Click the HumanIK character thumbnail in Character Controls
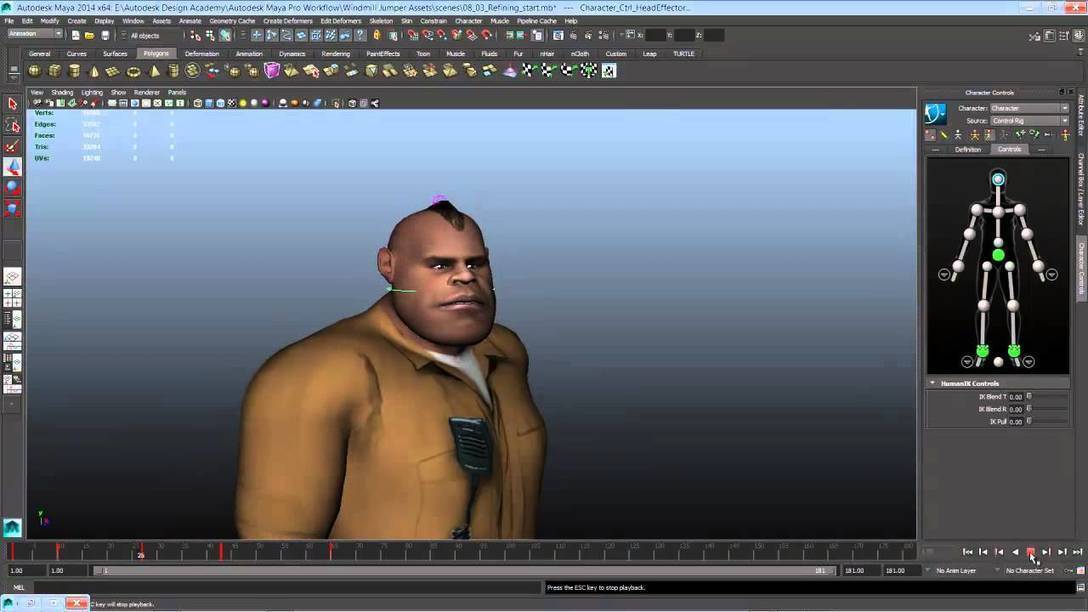 (x=936, y=113)
